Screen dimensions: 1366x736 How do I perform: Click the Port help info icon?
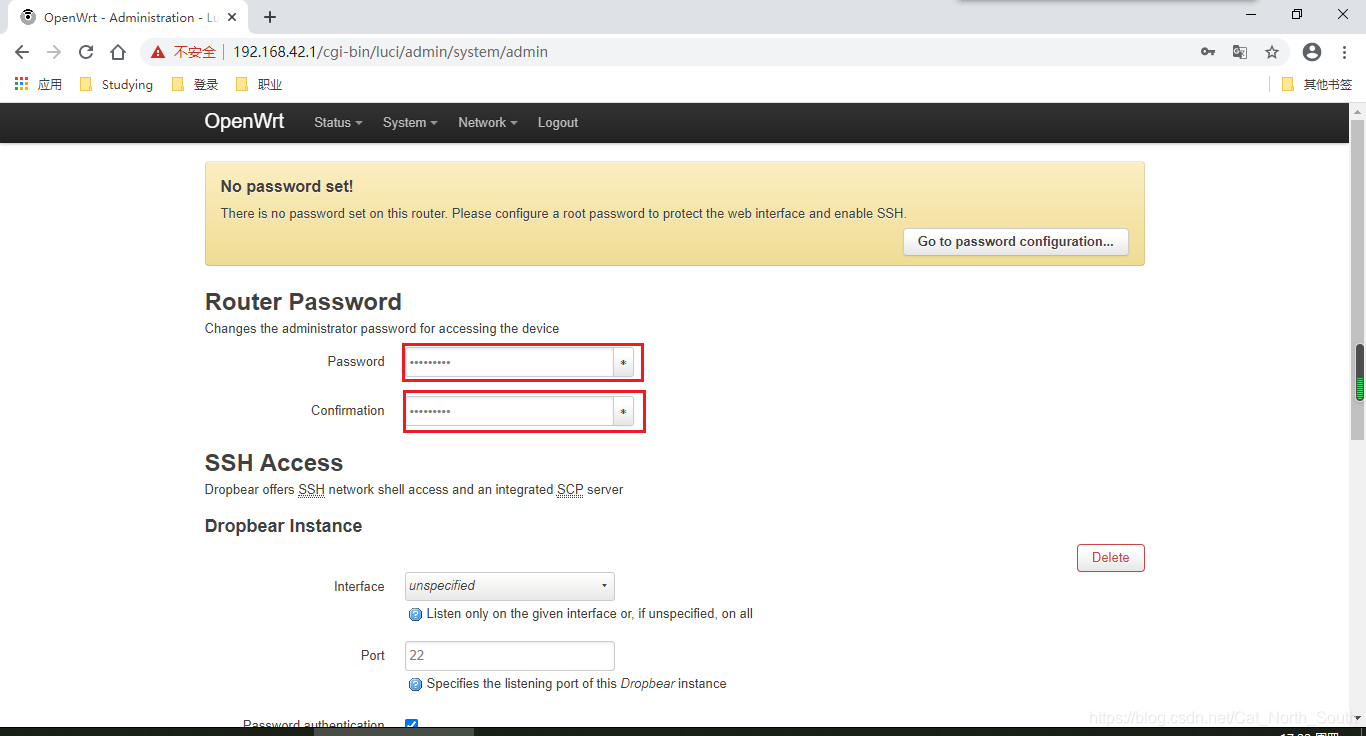click(416, 684)
